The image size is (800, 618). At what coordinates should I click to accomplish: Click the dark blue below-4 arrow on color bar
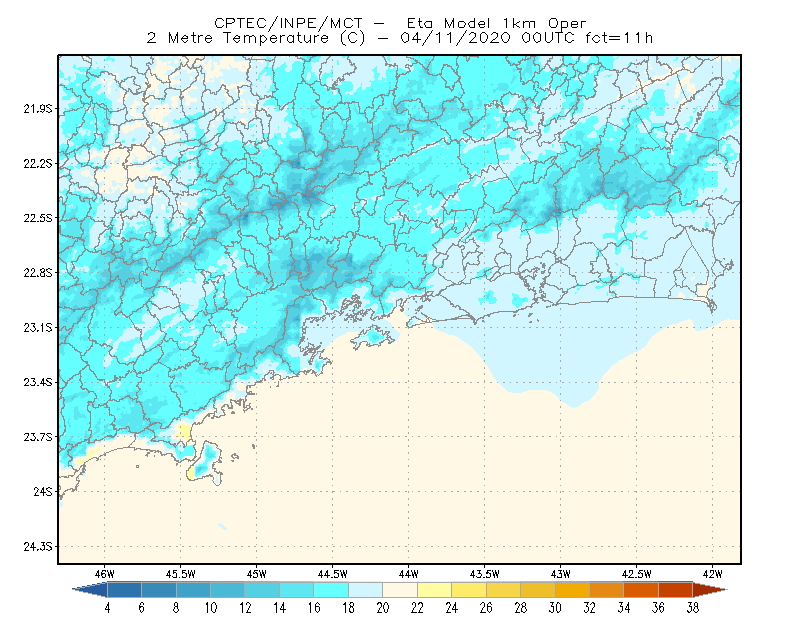92,590
